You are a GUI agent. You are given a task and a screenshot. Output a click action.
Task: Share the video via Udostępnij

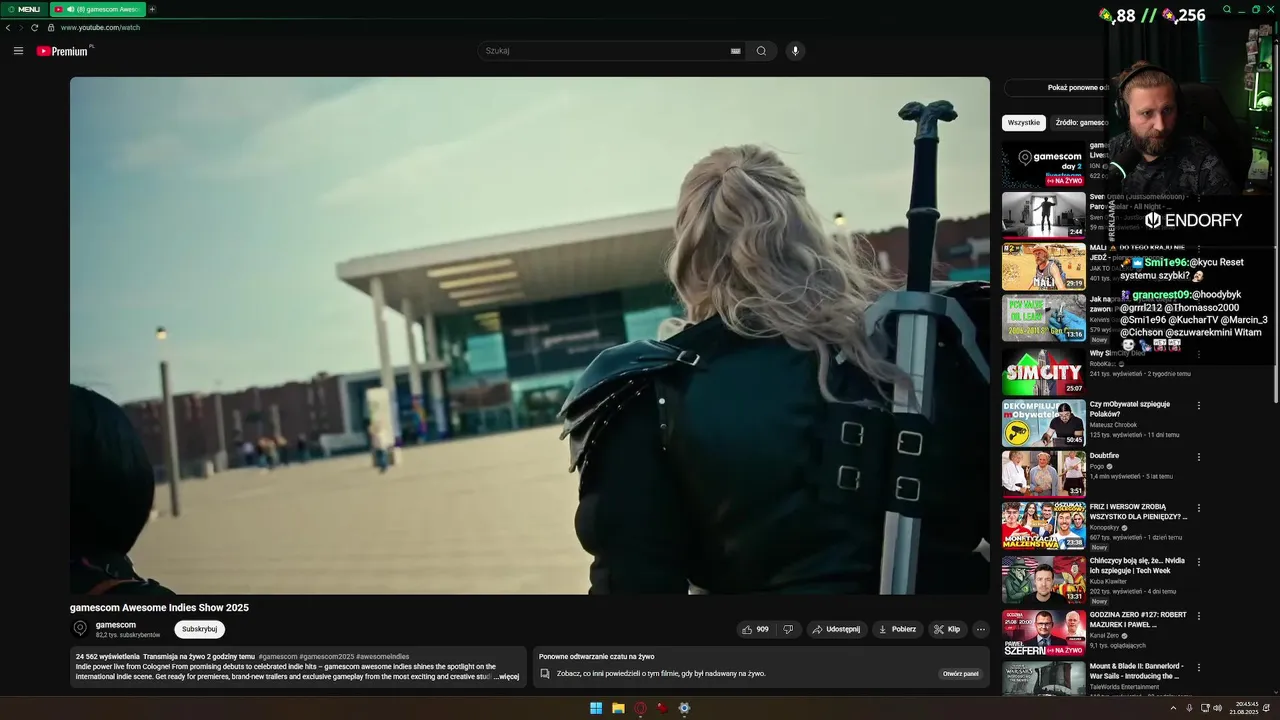(836, 629)
